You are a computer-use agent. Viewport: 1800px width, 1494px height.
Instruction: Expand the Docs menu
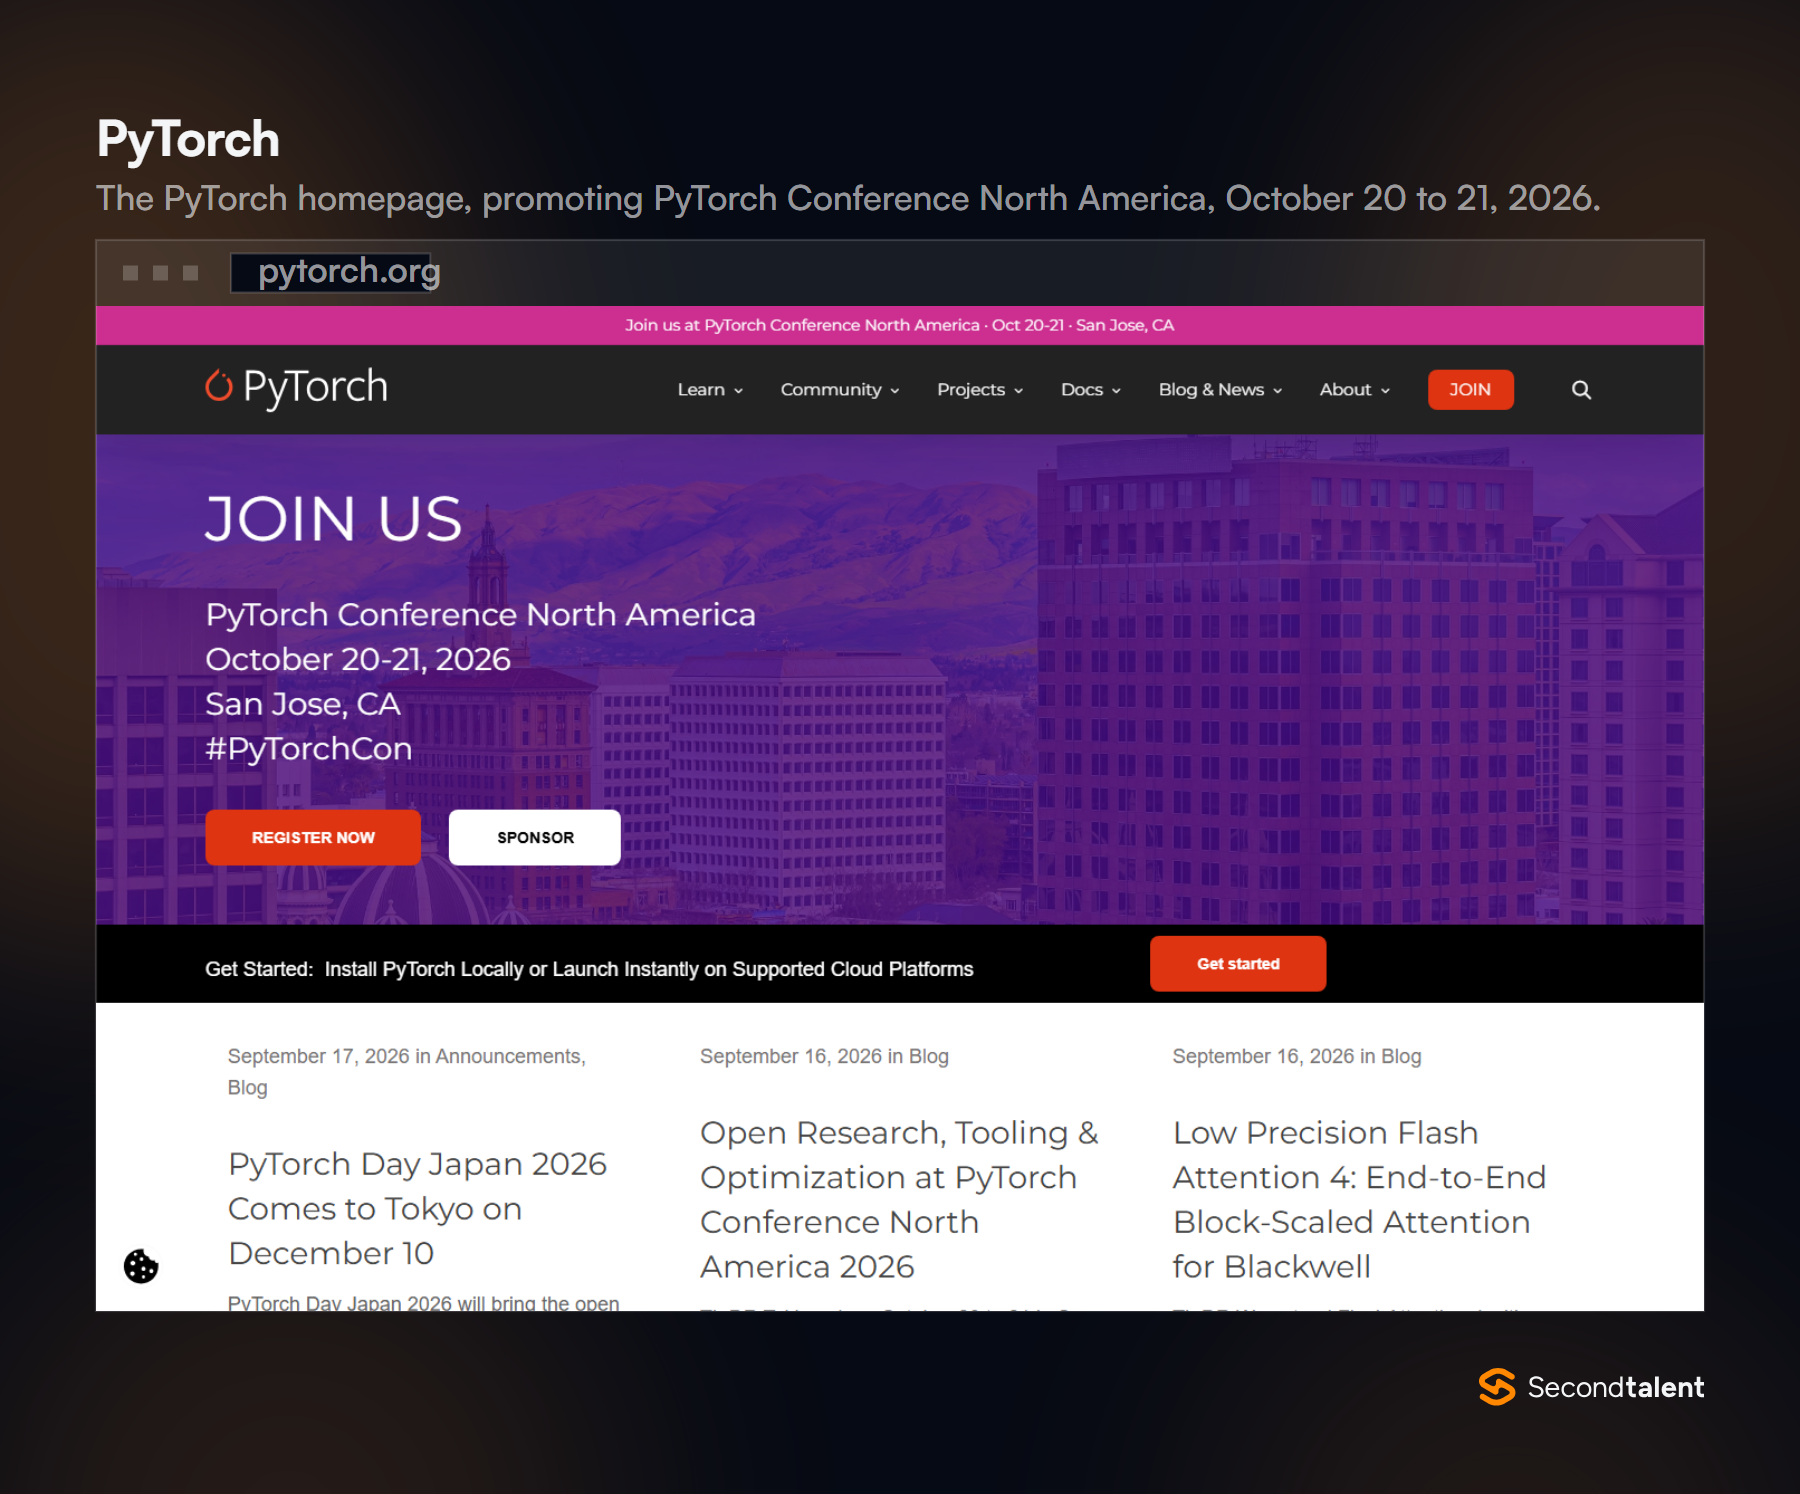[1091, 390]
